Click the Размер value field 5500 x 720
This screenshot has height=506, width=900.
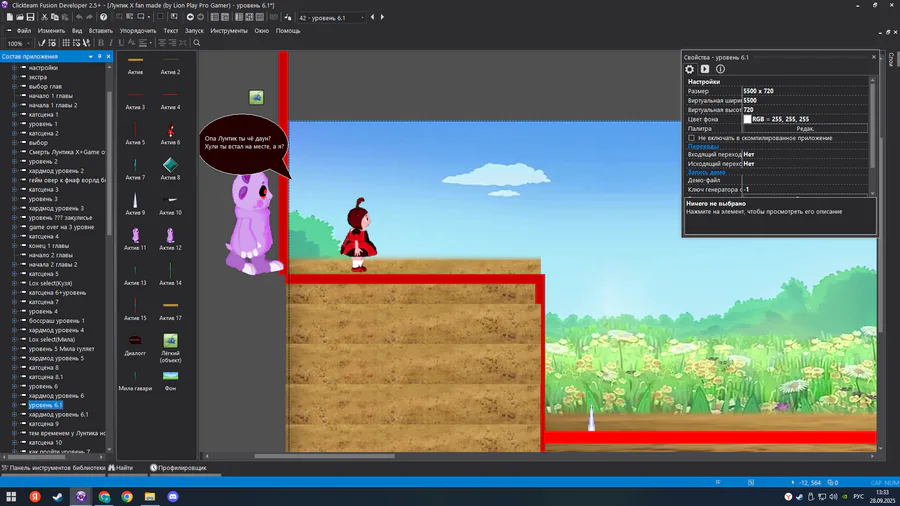point(805,91)
